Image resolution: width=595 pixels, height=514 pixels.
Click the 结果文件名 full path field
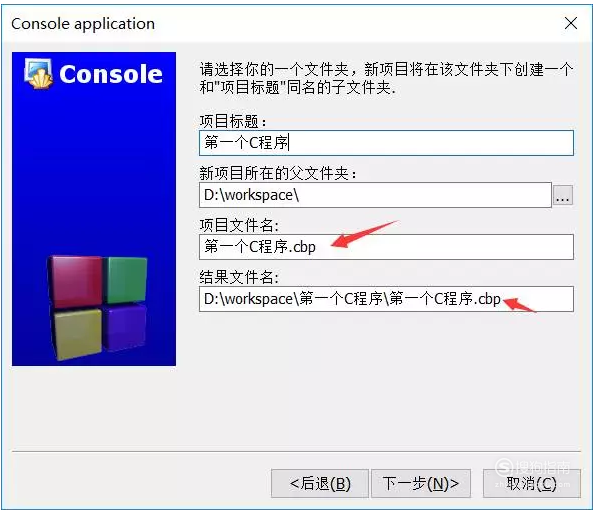point(386,299)
